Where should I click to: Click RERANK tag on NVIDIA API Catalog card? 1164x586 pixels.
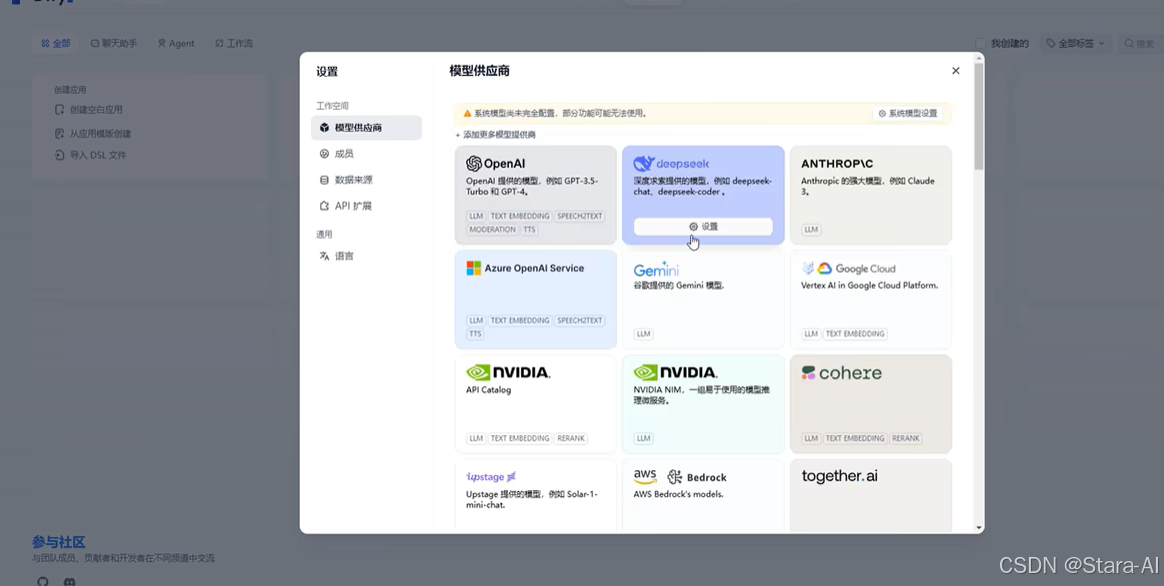coord(571,438)
